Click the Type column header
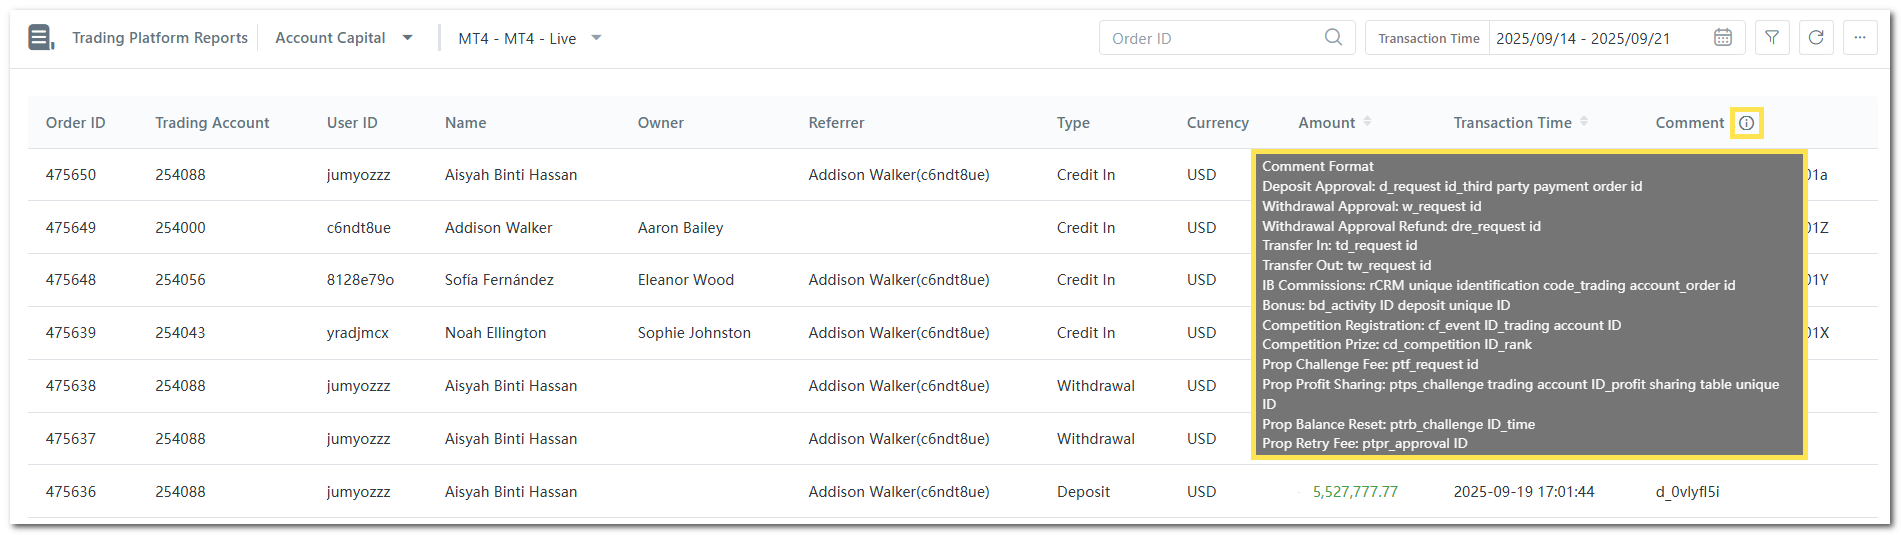The image size is (1901, 535). [1073, 123]
